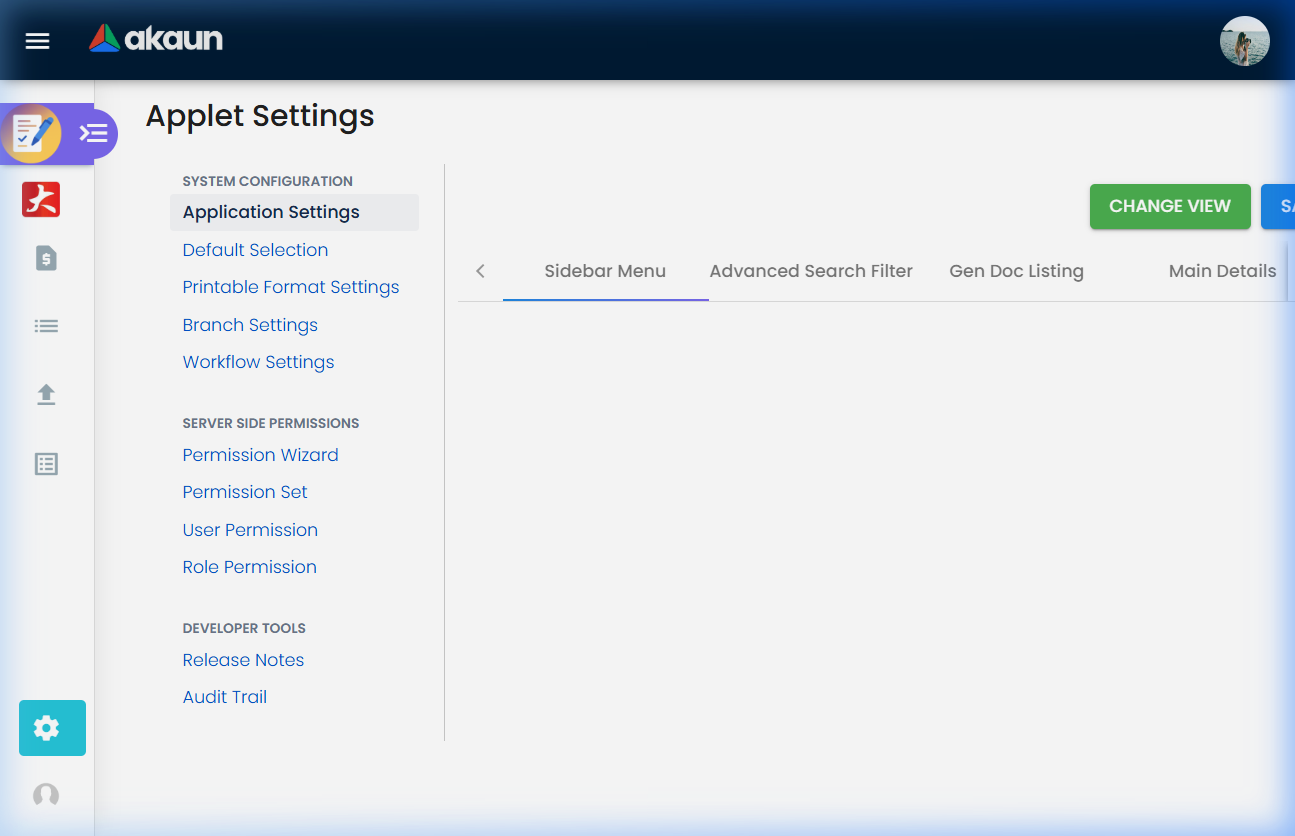Open the teal settings gear in sidebar
Screen dimensions: 1295x836
coord(51,728)
